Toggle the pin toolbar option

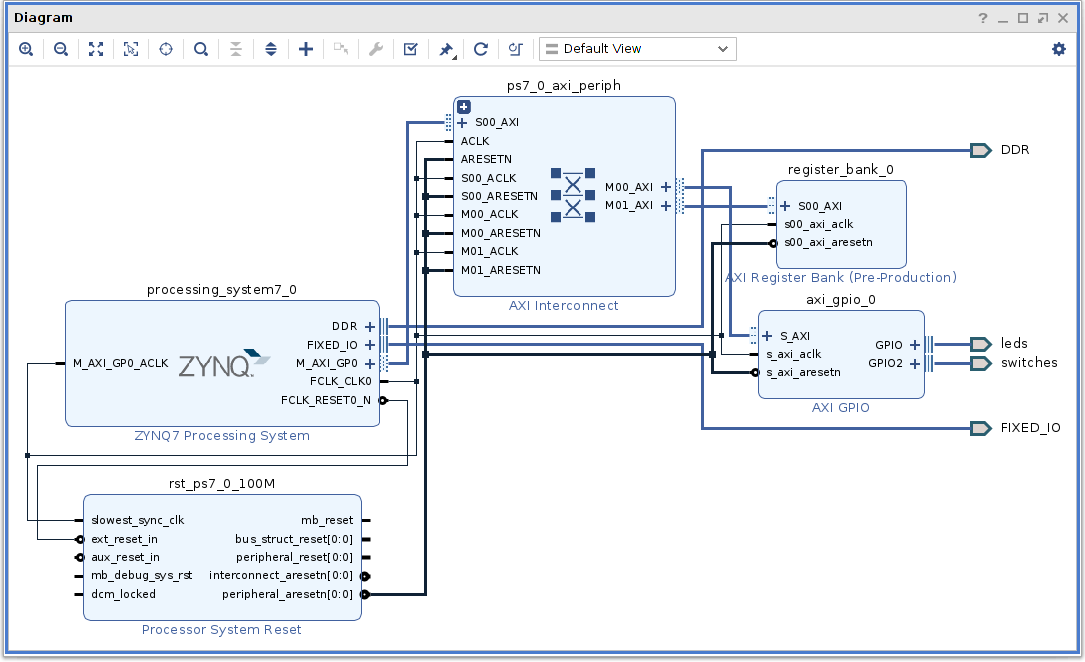446,49
